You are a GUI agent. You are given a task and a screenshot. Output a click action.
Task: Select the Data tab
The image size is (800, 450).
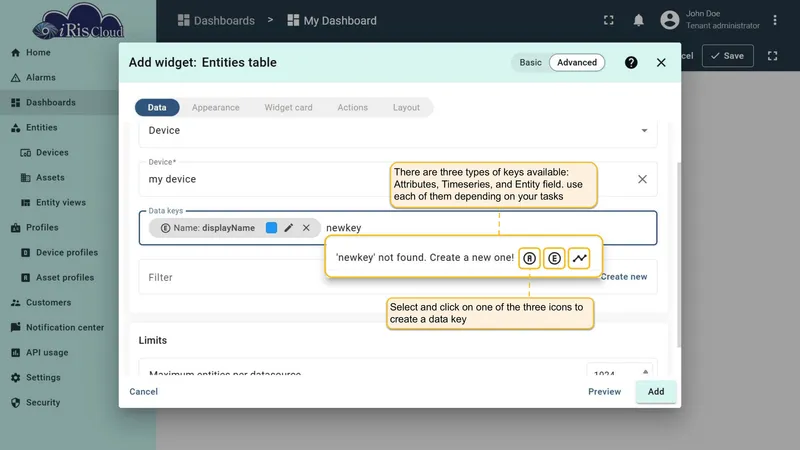(x=157, y=108)
